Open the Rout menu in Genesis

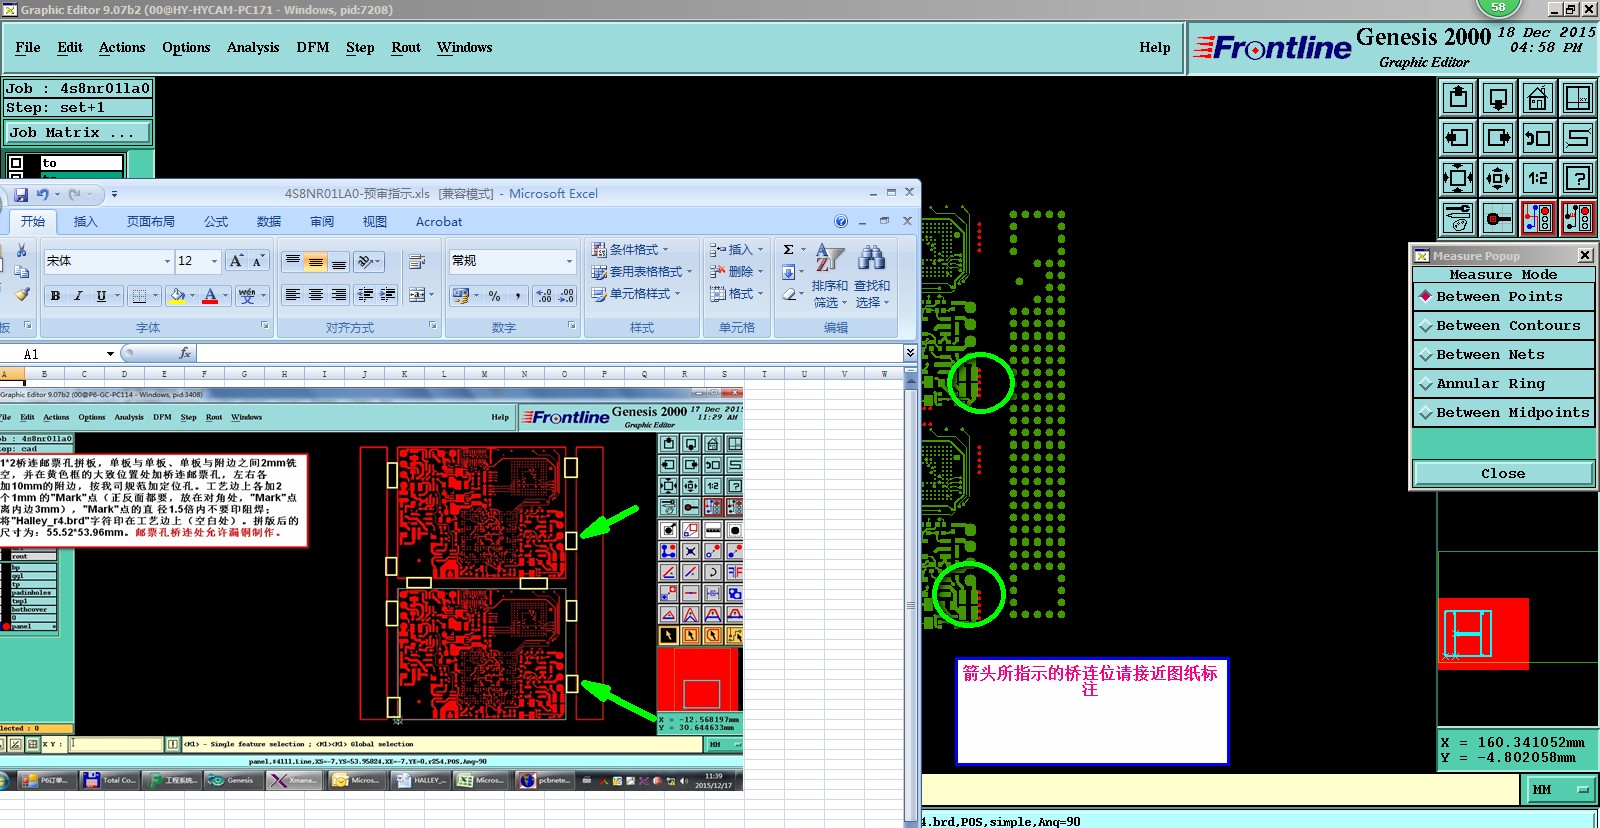pos(406,47)
